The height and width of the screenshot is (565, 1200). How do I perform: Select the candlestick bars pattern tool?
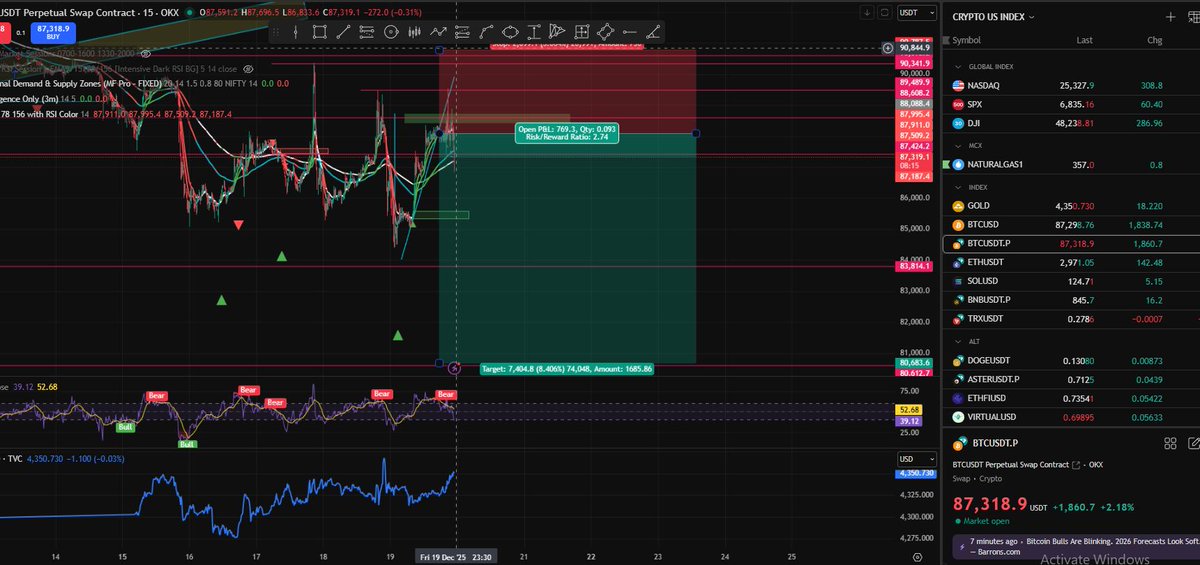pos(414,31)
